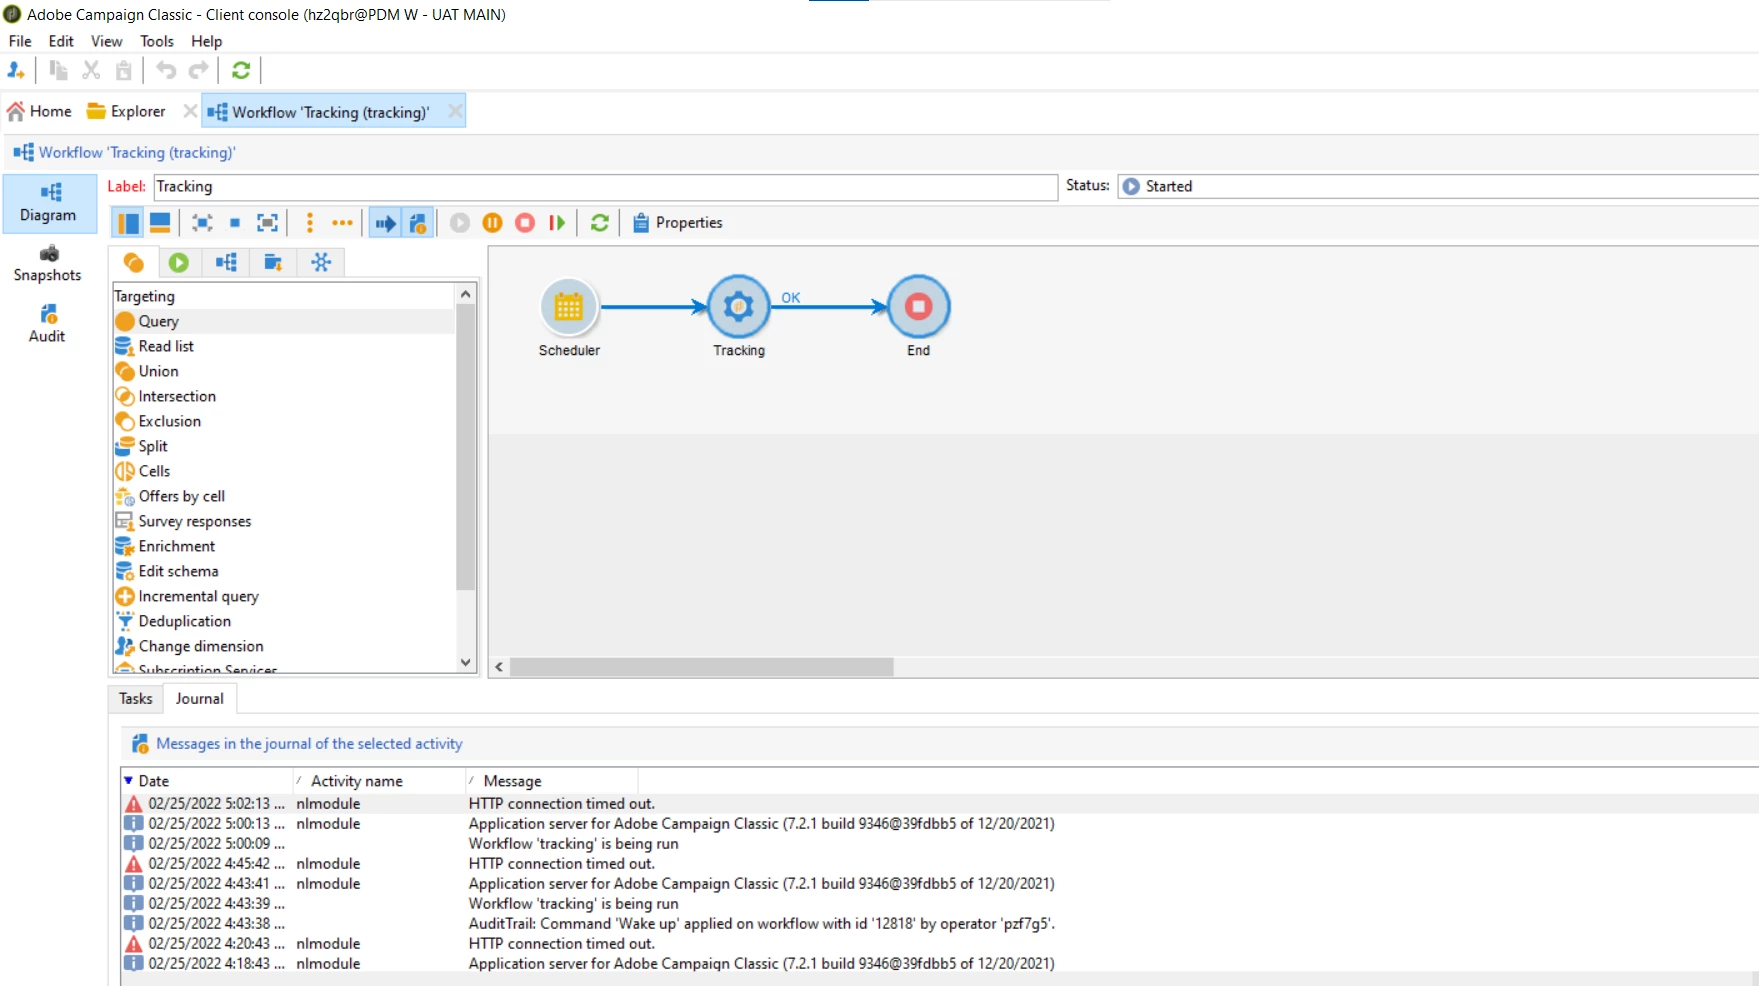Select Intersection activity
1759x986 pixels.
click(x=284, y=396)
